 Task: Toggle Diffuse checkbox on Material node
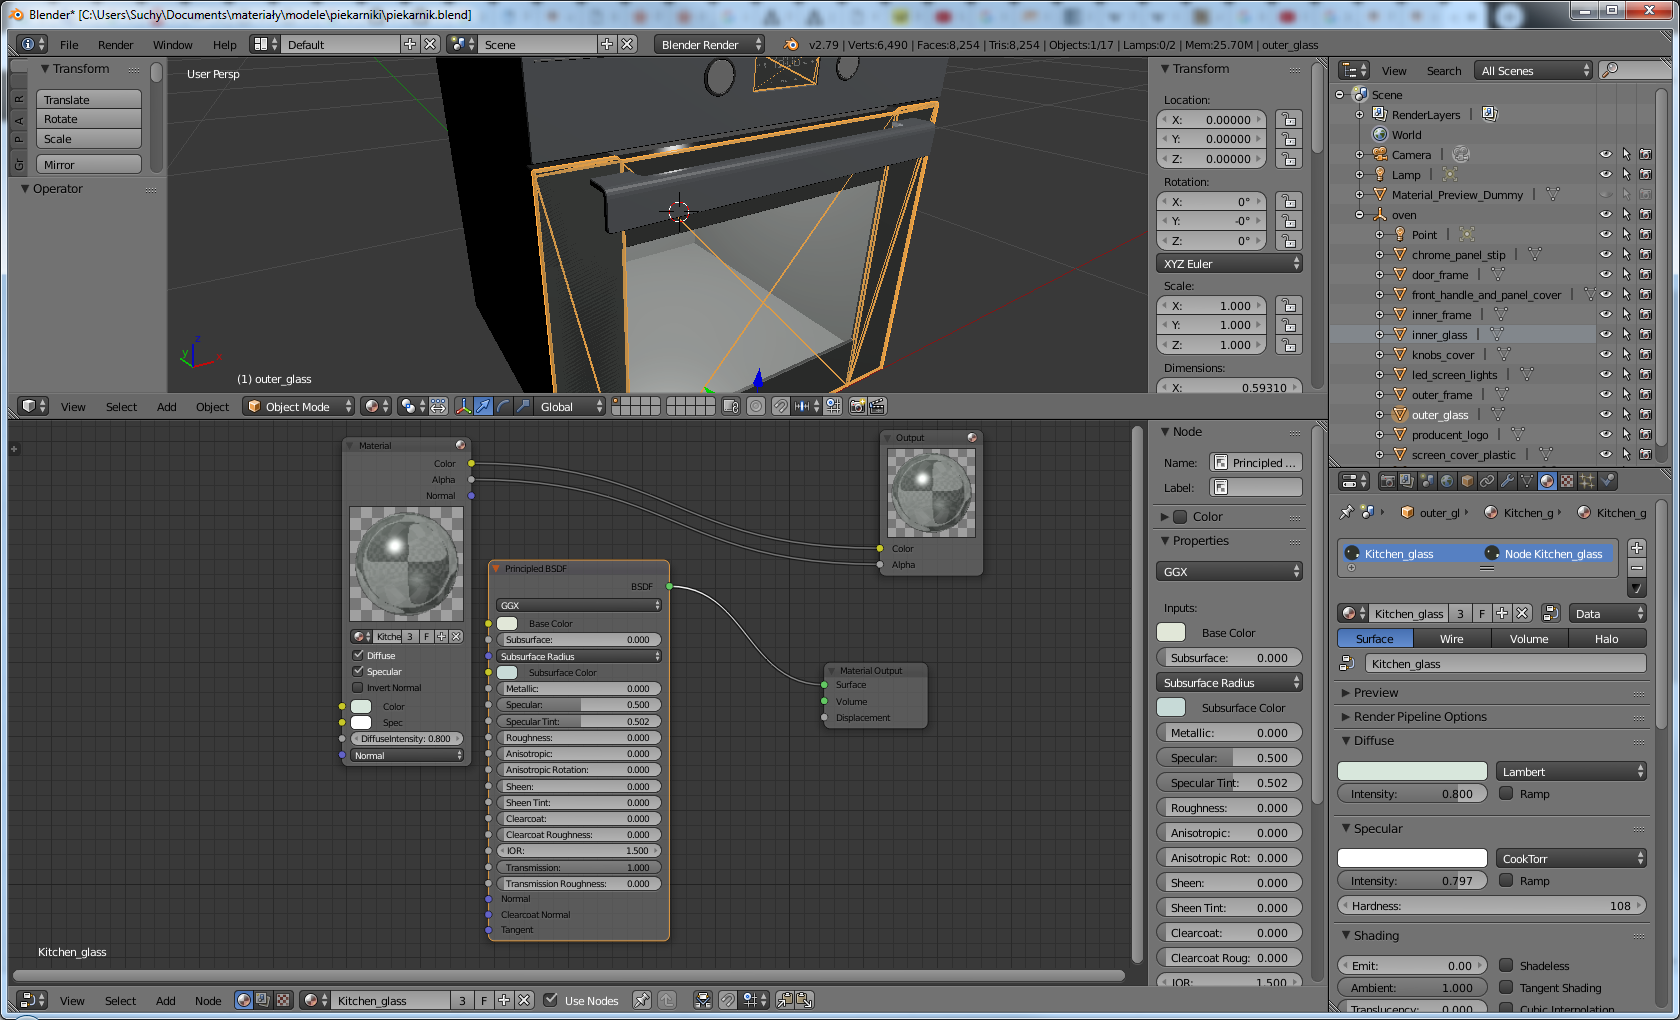pos(358,656)
